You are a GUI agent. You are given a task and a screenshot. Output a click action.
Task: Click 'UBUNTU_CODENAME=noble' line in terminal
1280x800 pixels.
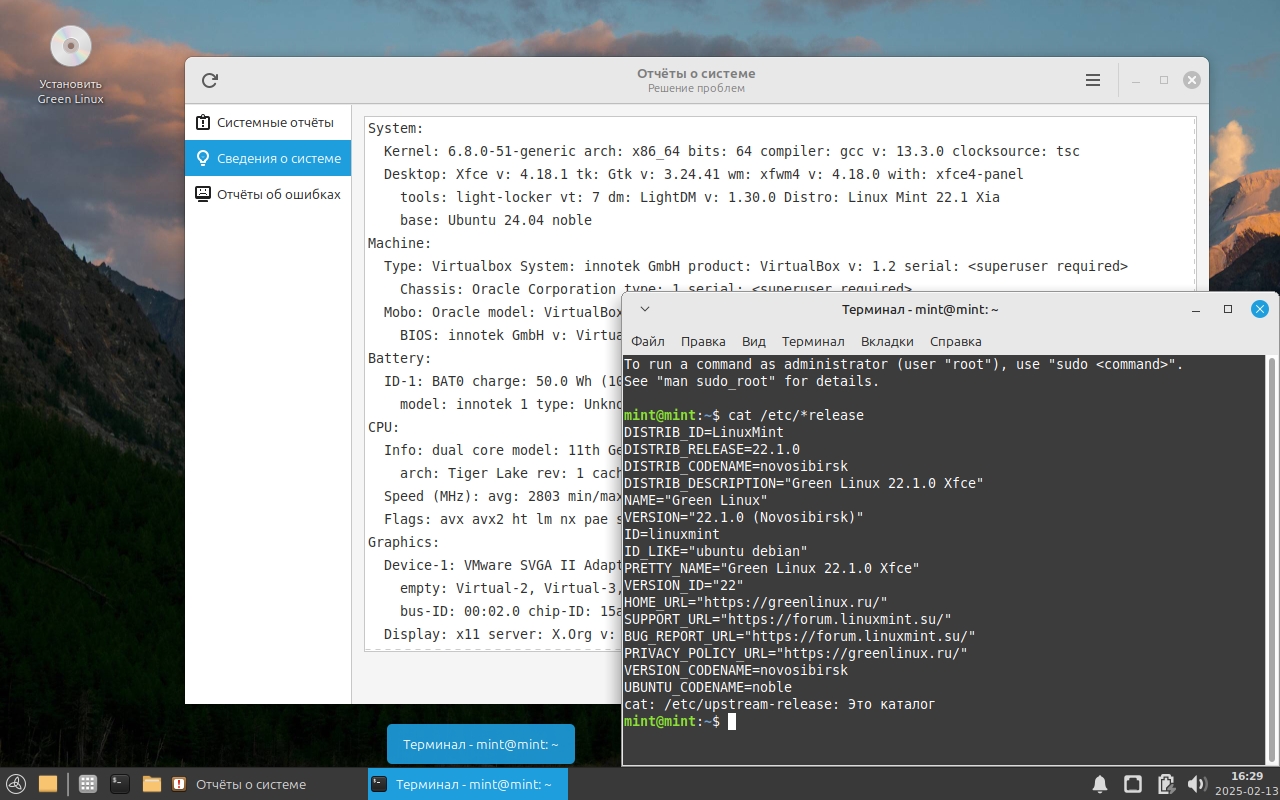pyautogui.click(x=708, y=687)
